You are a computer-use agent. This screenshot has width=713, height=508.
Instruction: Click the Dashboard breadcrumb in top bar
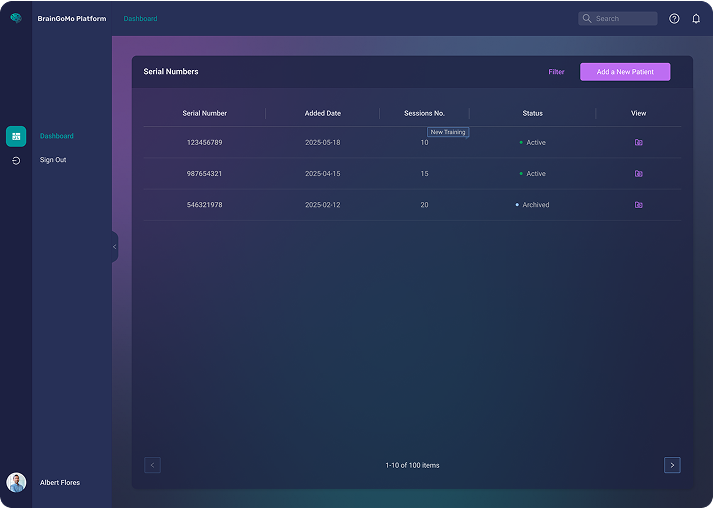coord(141,19)
